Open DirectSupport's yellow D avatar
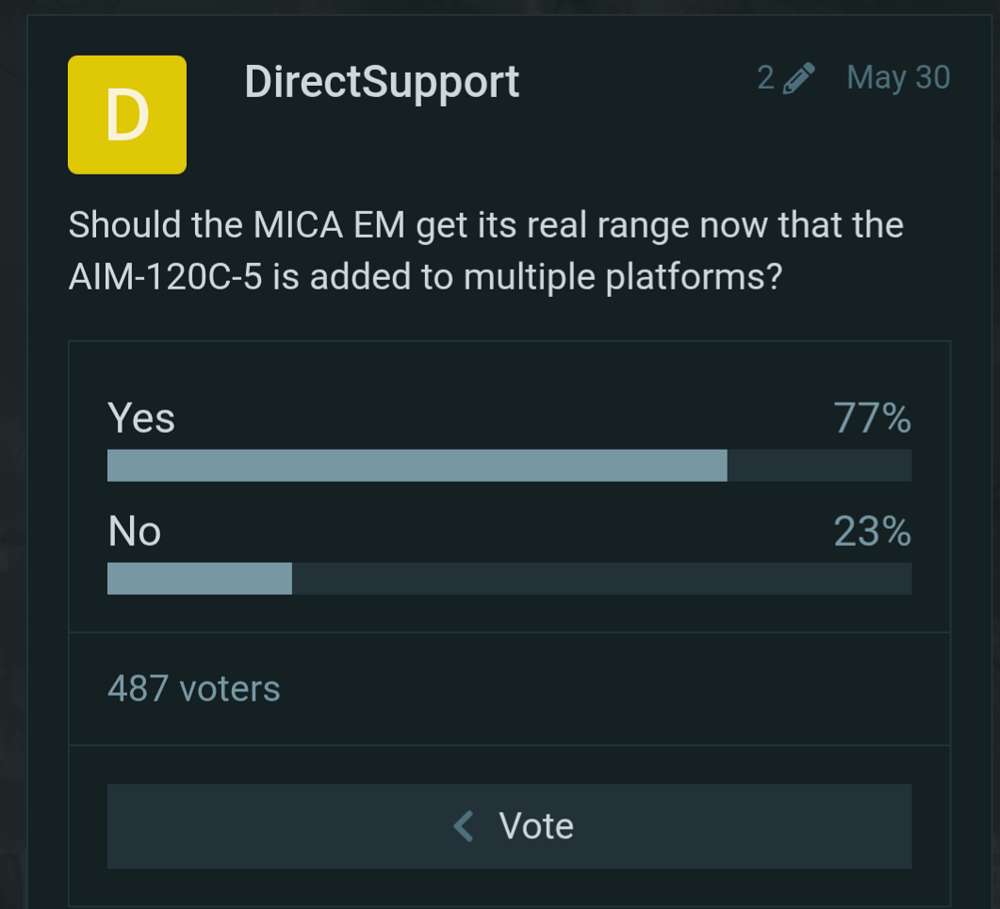The height and width of the screenshot is (909, 1000). [128, 115]
